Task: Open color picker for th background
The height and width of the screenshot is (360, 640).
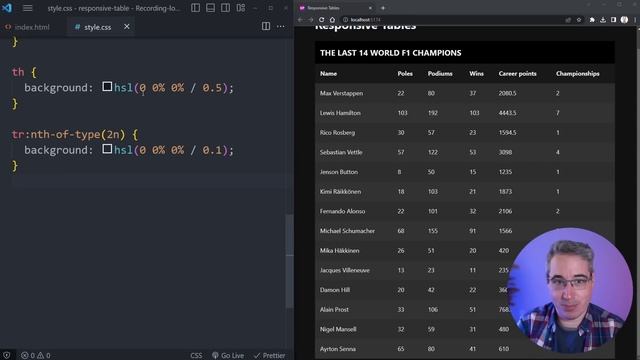Action: pyautogui.click(x=107, y=87)
